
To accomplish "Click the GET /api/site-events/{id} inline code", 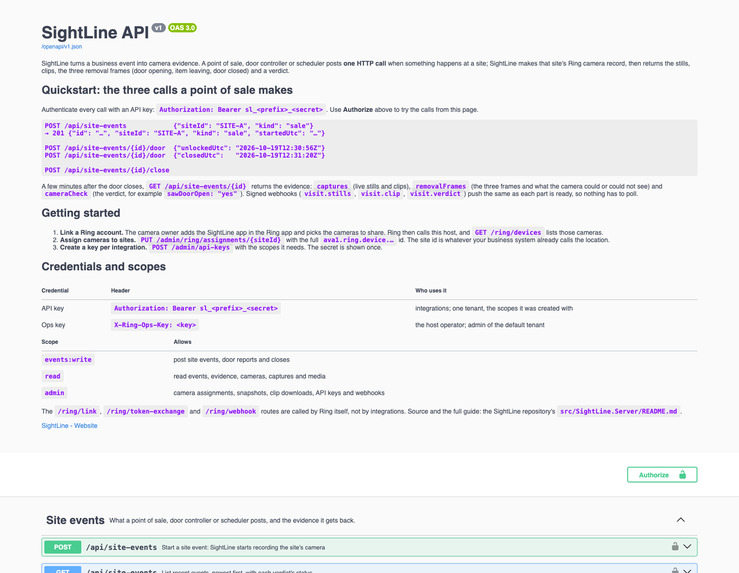I will tap(197, 186).
